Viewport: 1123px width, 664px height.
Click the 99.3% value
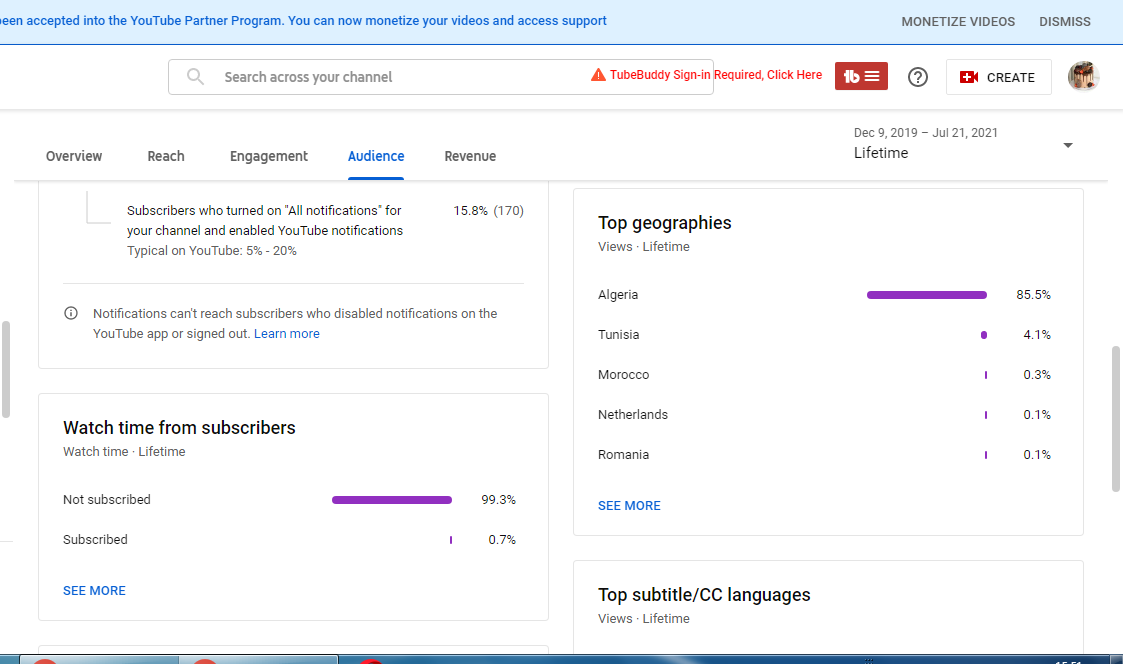[x=498, y=500]
